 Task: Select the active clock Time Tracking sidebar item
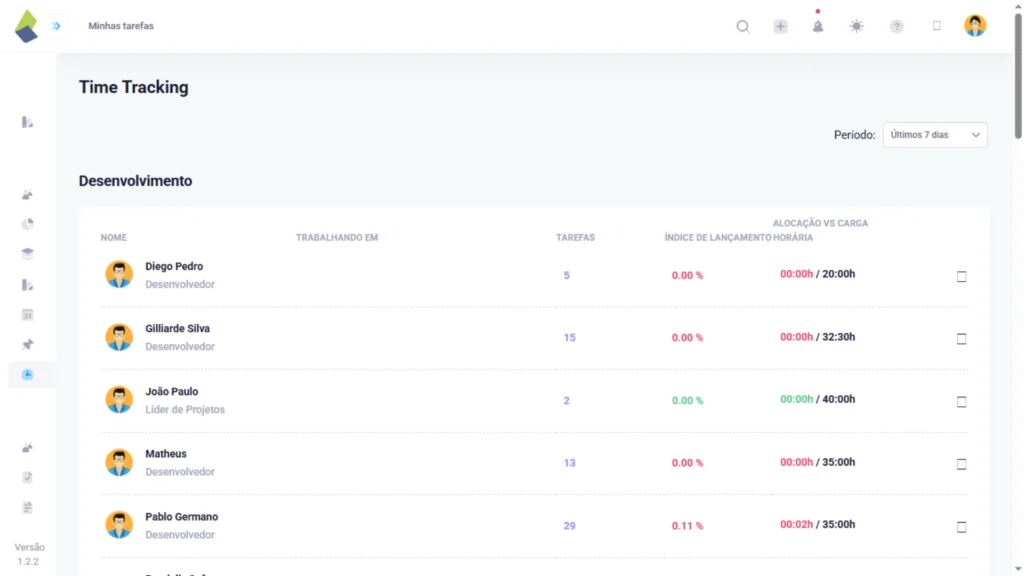pos(28,375)
